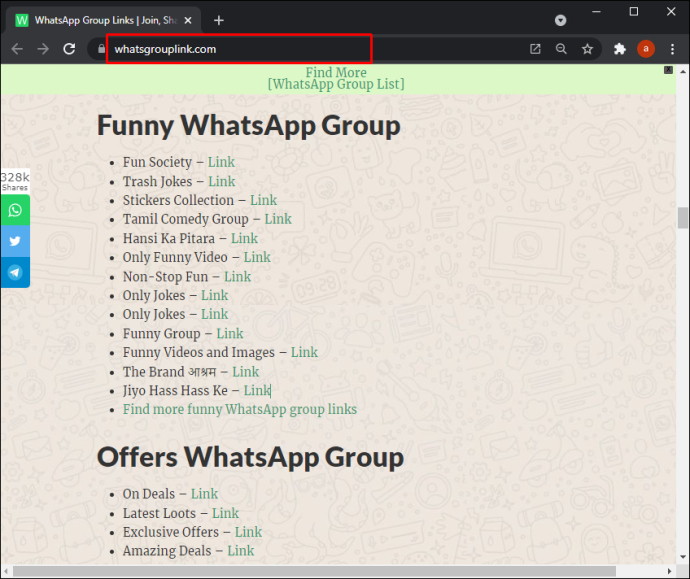Close the Find More banner
This screenshot has height=579, width=690.
point(668,70)
